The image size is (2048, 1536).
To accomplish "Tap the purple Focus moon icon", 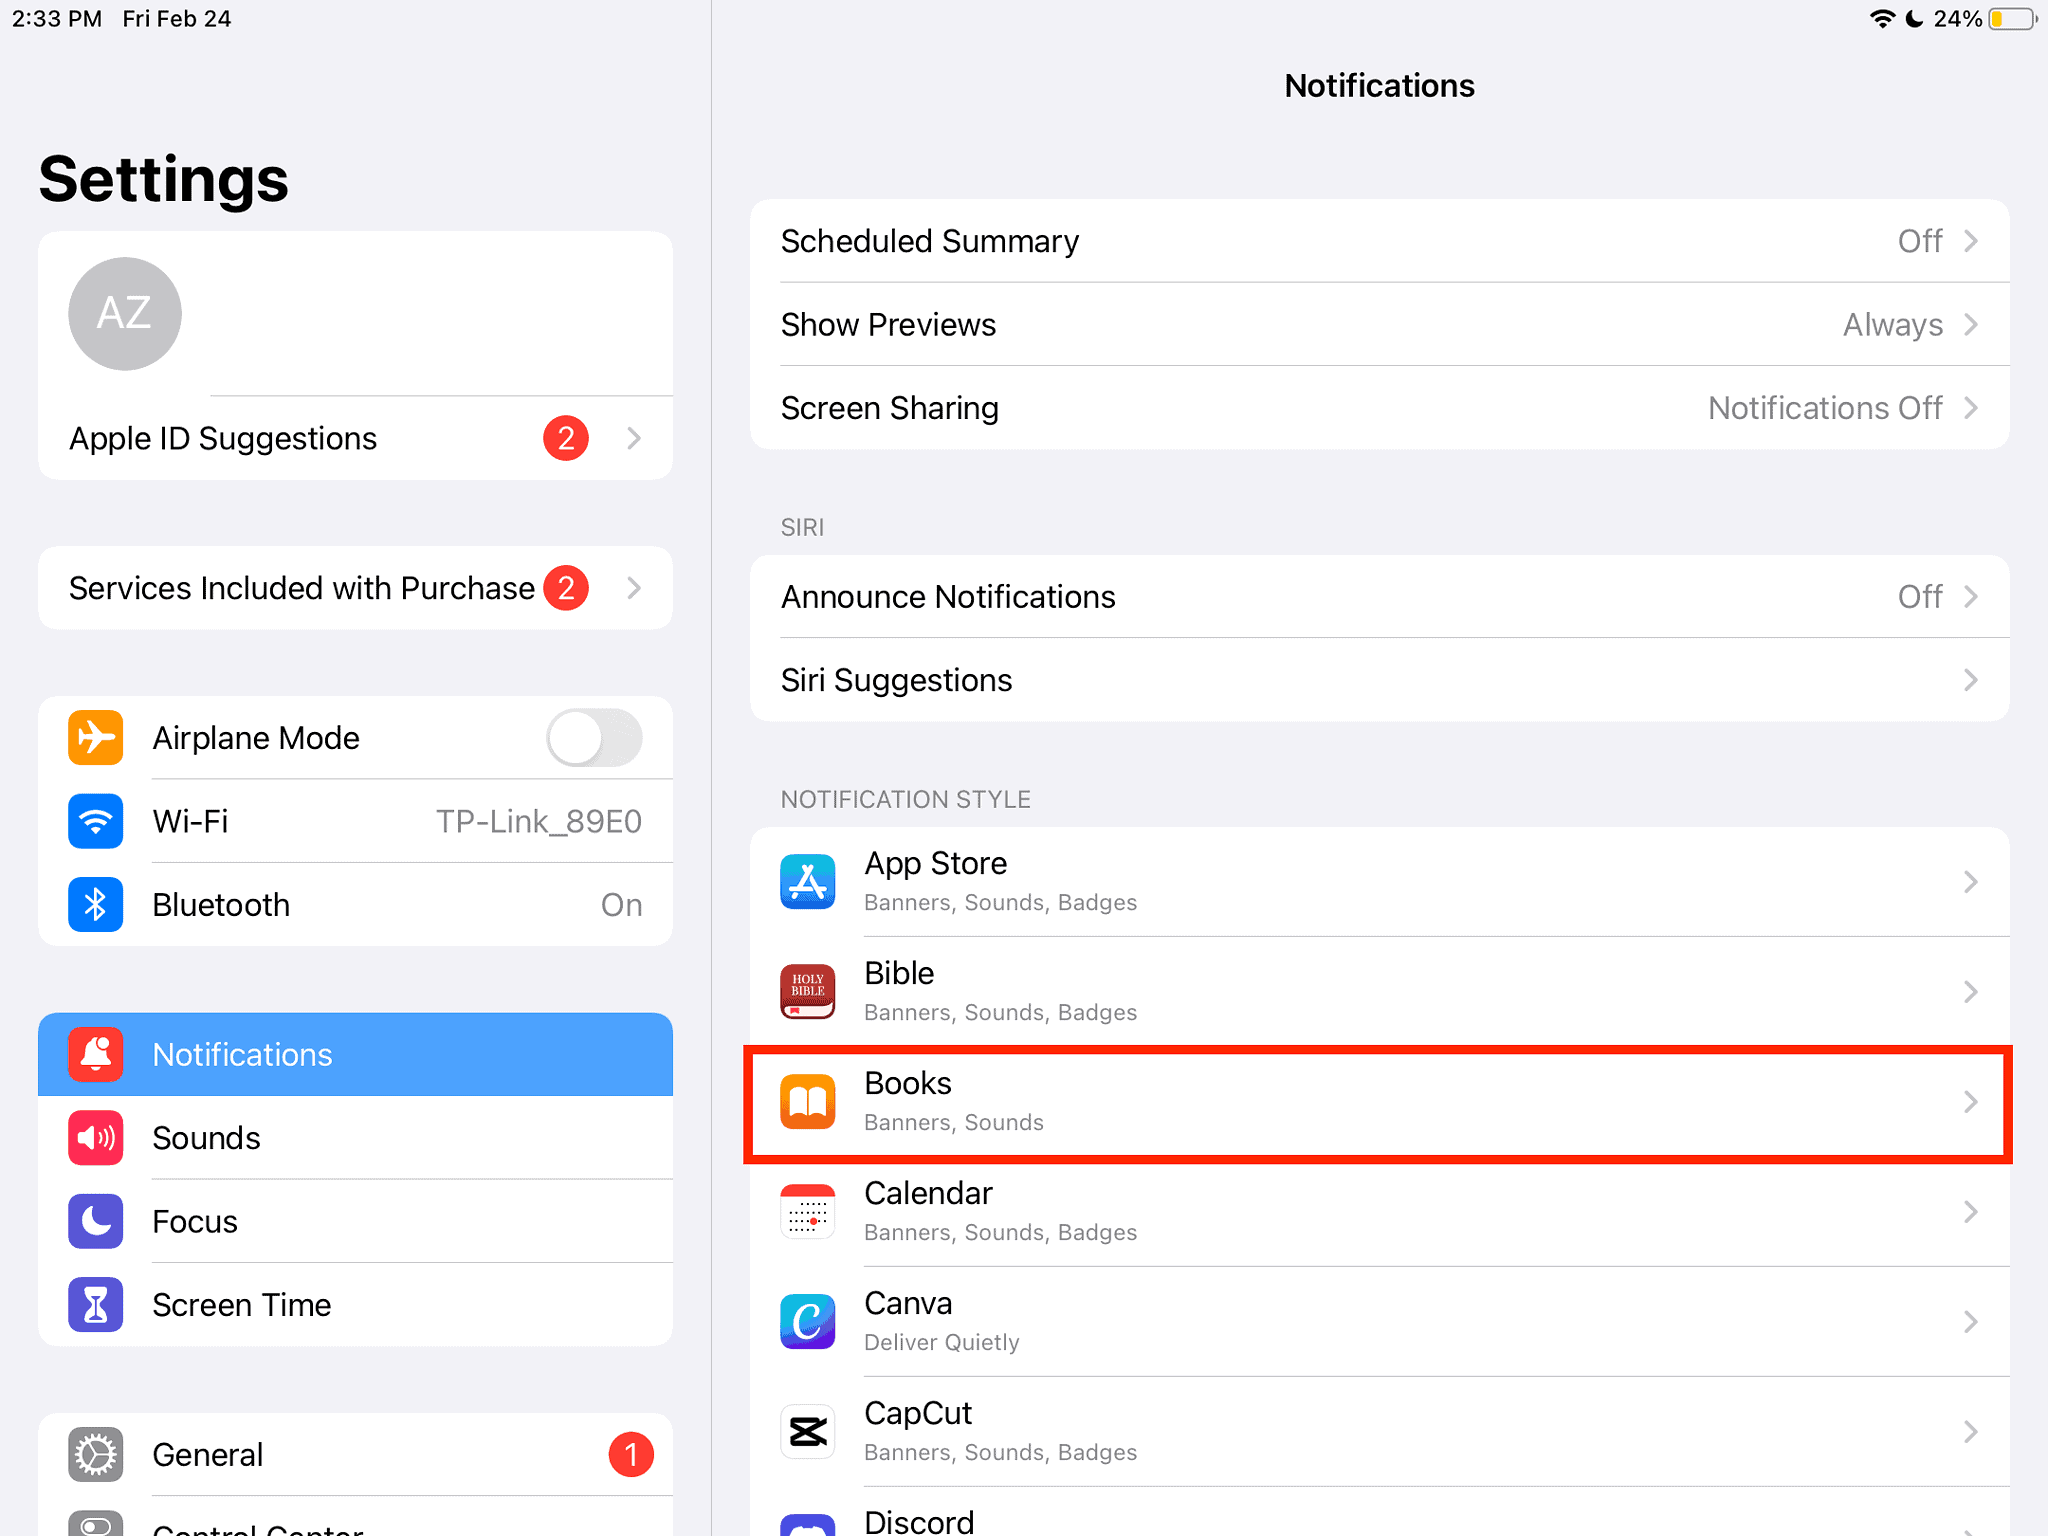I will click(x=96, y=1221).
